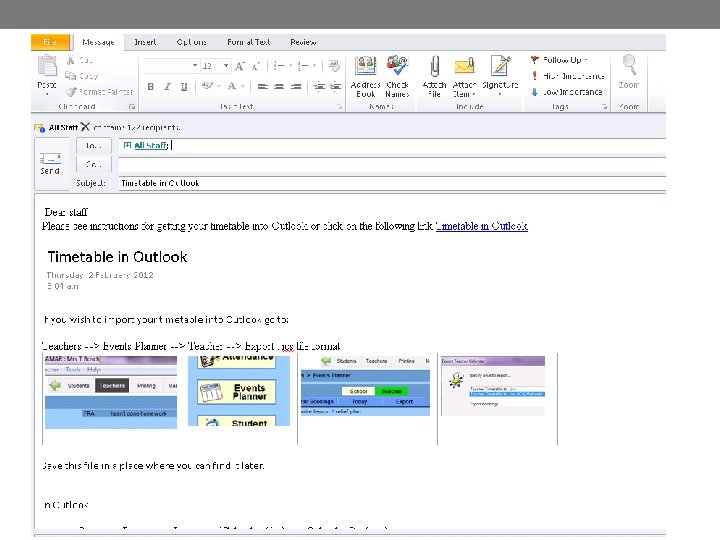Select the School/Teacher planner screenshot thumbnail

pyautogui.click(x=366, y=386)
